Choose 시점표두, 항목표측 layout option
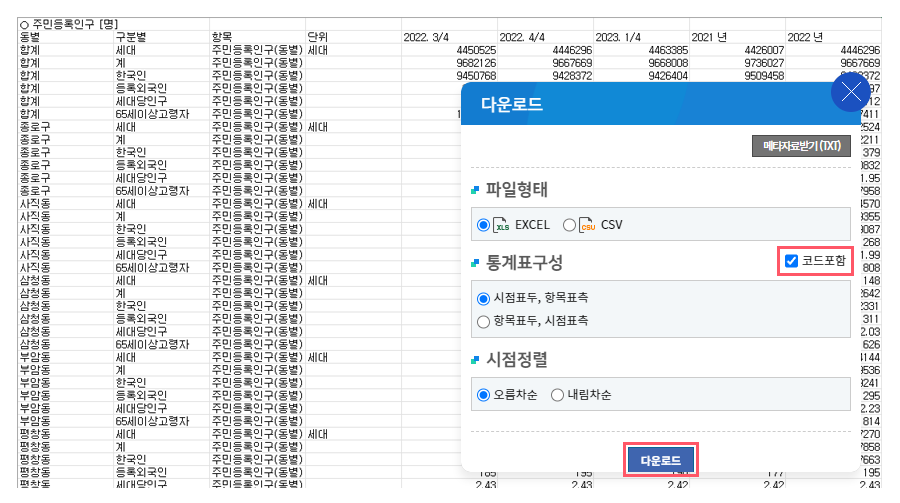Screen dimensions: 900x503 tap(485, 298)
